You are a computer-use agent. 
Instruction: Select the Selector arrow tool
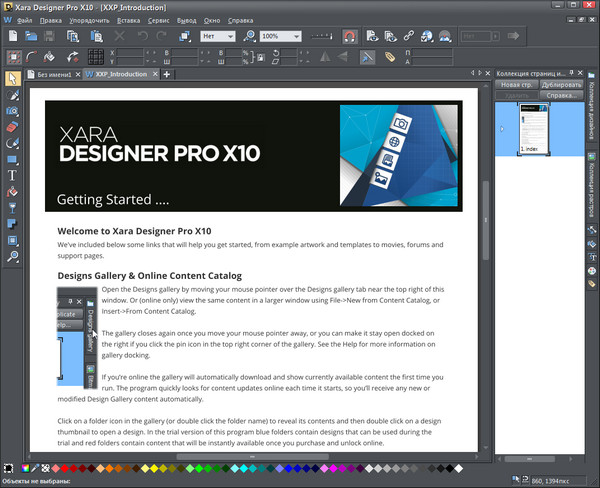pos(12,78)
